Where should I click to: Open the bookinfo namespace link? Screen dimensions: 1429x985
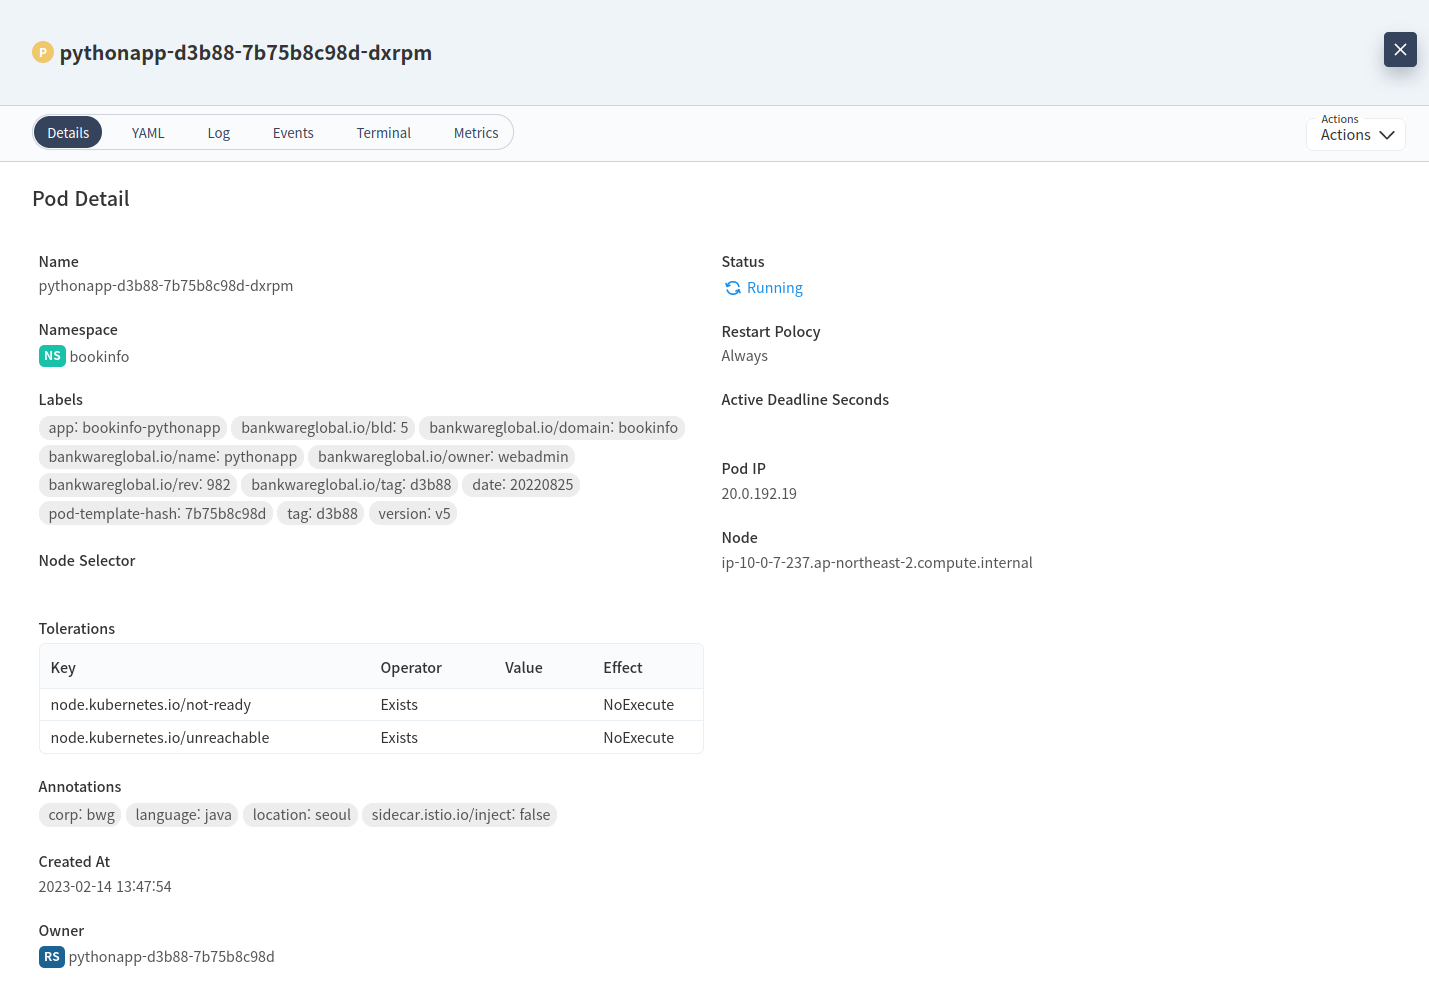[x=99, y=357]
